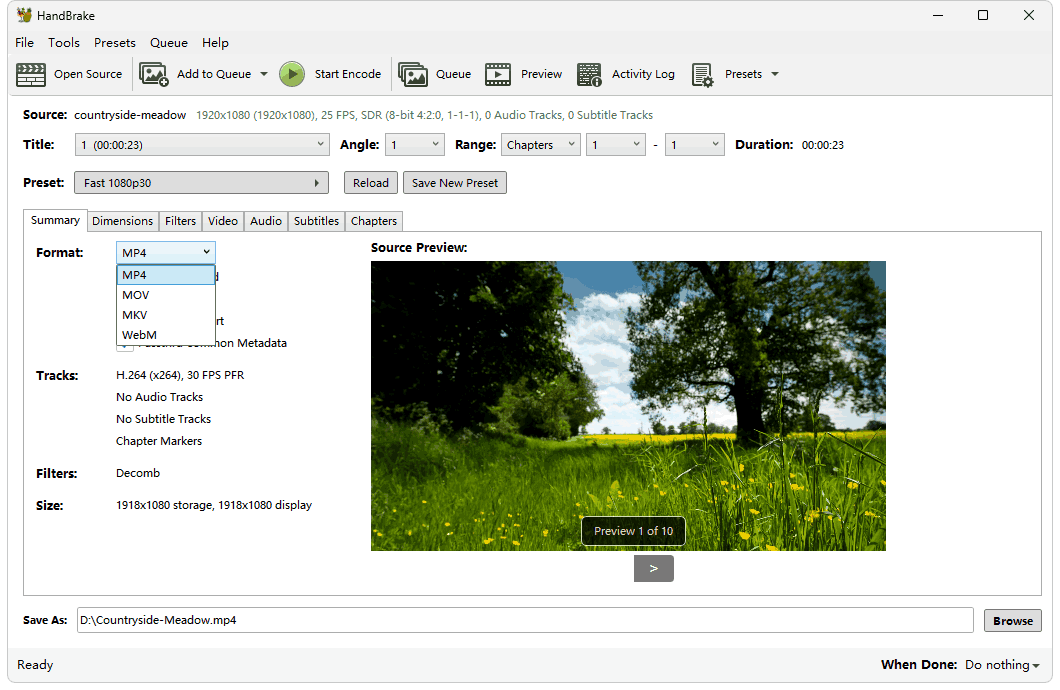Image resolution: width=1060 pixels, height=690 pixels.
Task: Open the Tools menu
Action: tap(64, 43)
